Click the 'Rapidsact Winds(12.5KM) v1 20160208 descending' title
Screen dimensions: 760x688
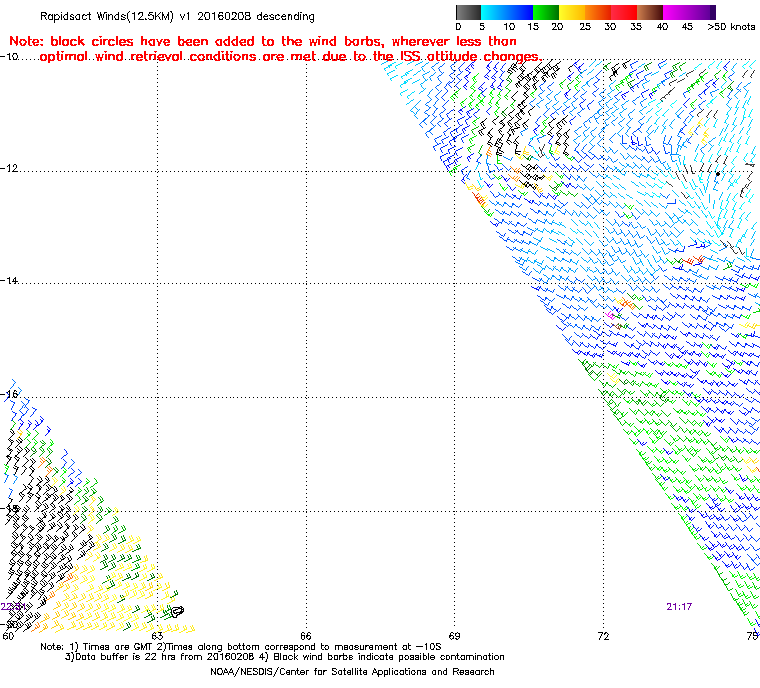tap(177, 16)
